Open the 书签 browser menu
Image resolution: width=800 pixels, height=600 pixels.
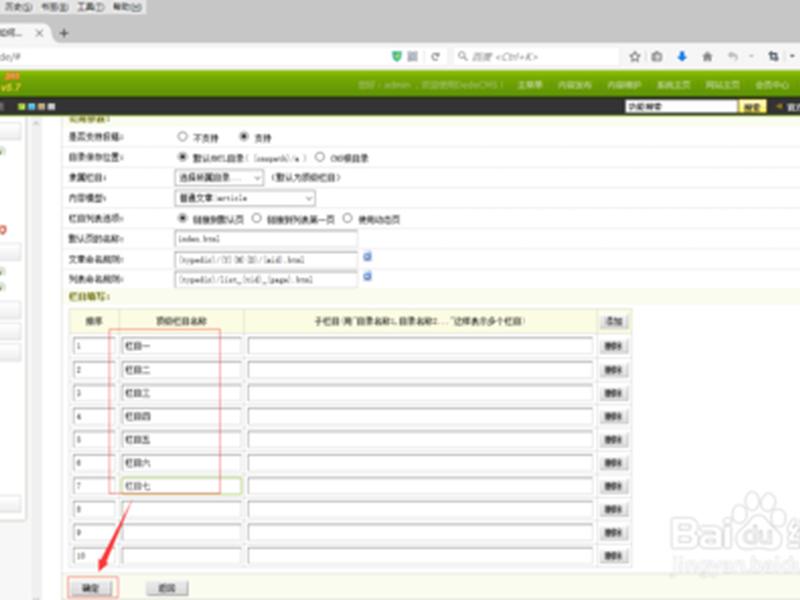click(x=54, y=7)
